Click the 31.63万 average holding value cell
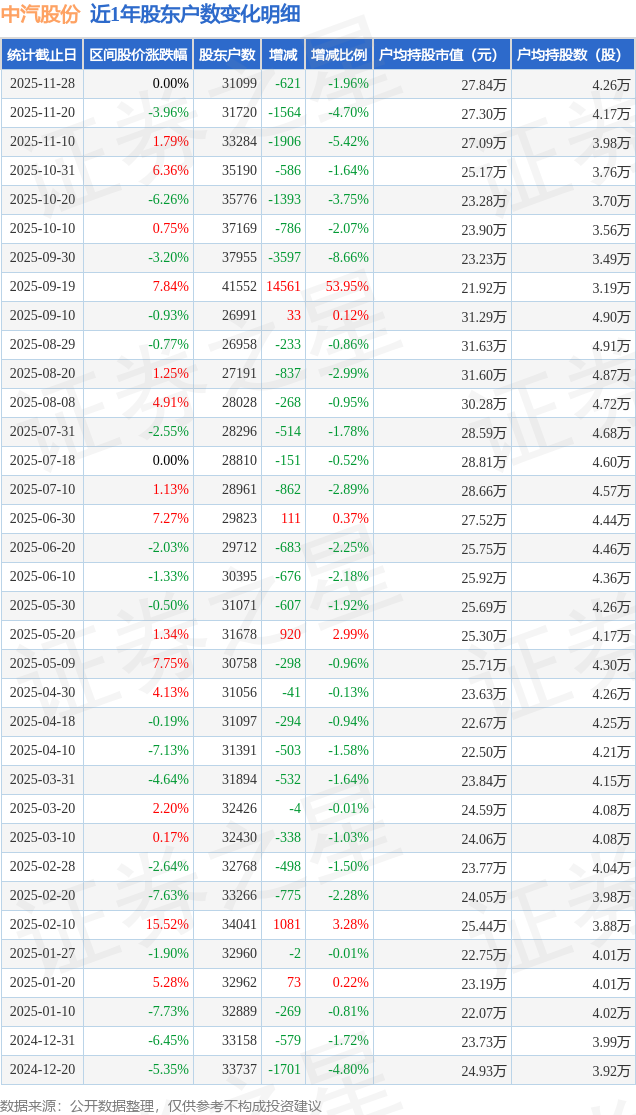 pos(484,346)
